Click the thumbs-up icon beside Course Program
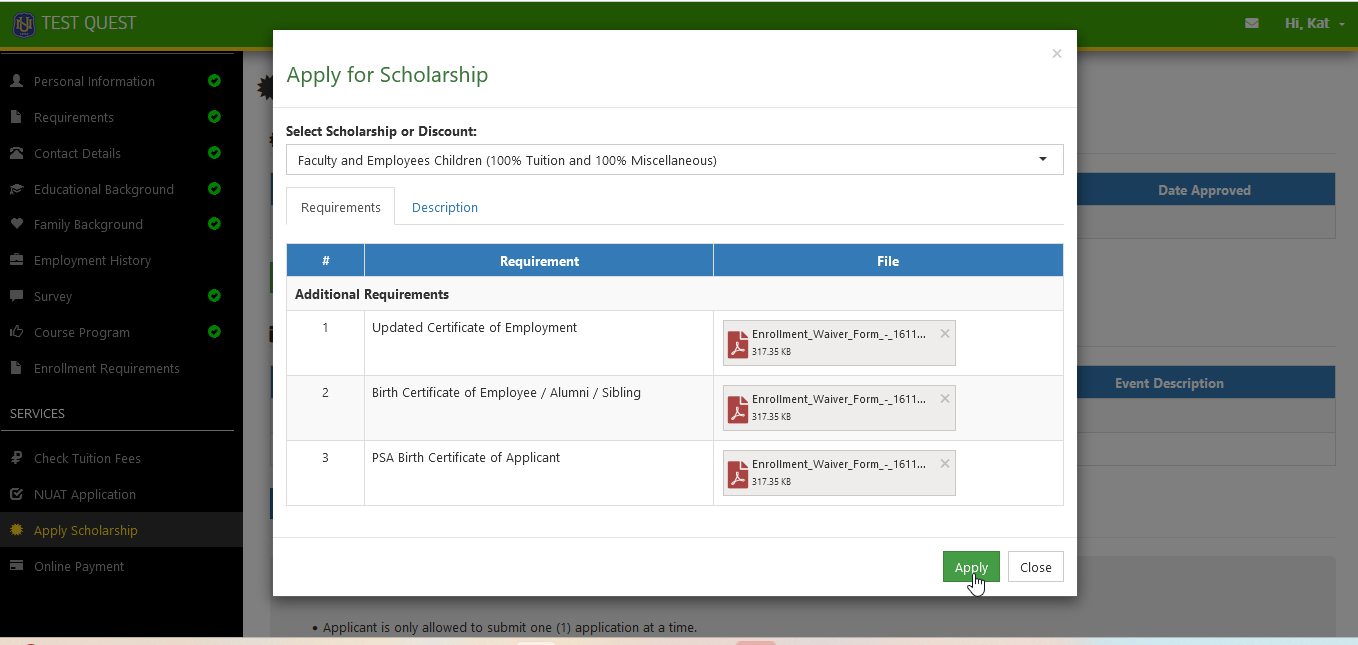 click(x=16, y=332)
